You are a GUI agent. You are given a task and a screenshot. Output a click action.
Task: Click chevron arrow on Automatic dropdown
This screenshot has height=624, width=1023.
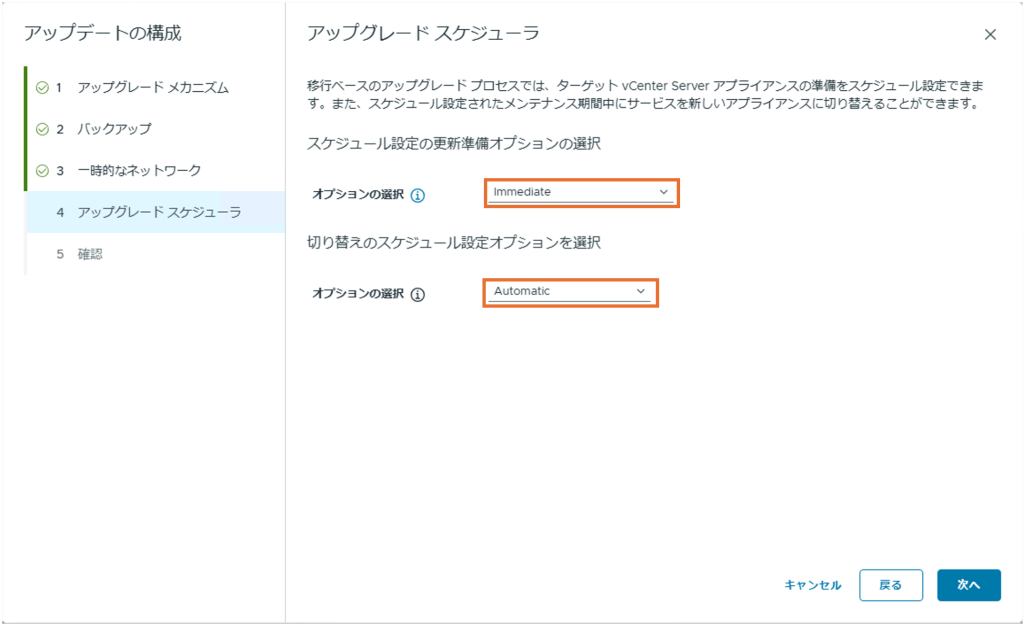click(642, 292)
